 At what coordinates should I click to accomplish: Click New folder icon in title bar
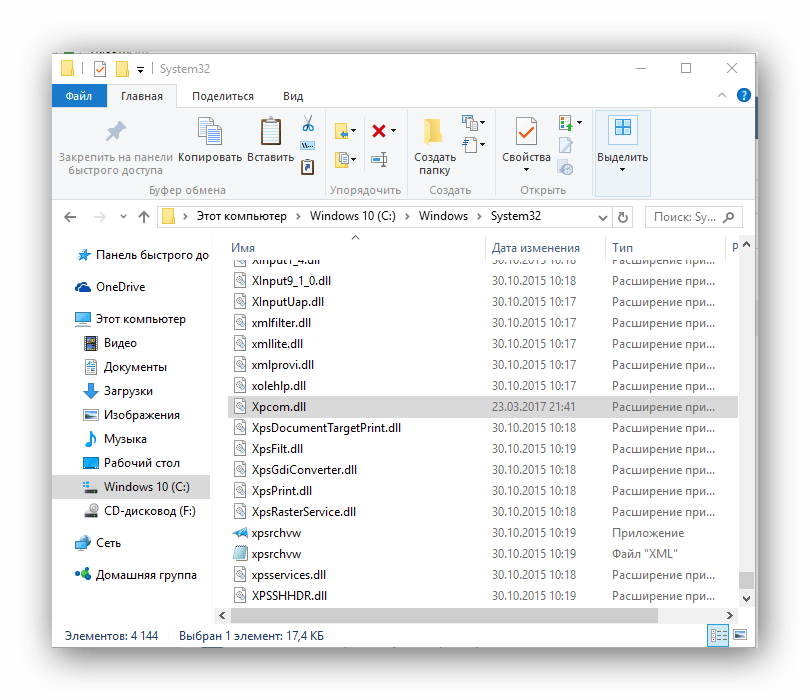tap(122, 69)
